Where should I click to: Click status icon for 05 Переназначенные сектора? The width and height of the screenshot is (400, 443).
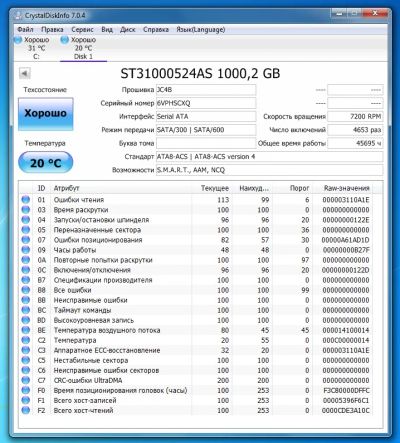(26, 230)
